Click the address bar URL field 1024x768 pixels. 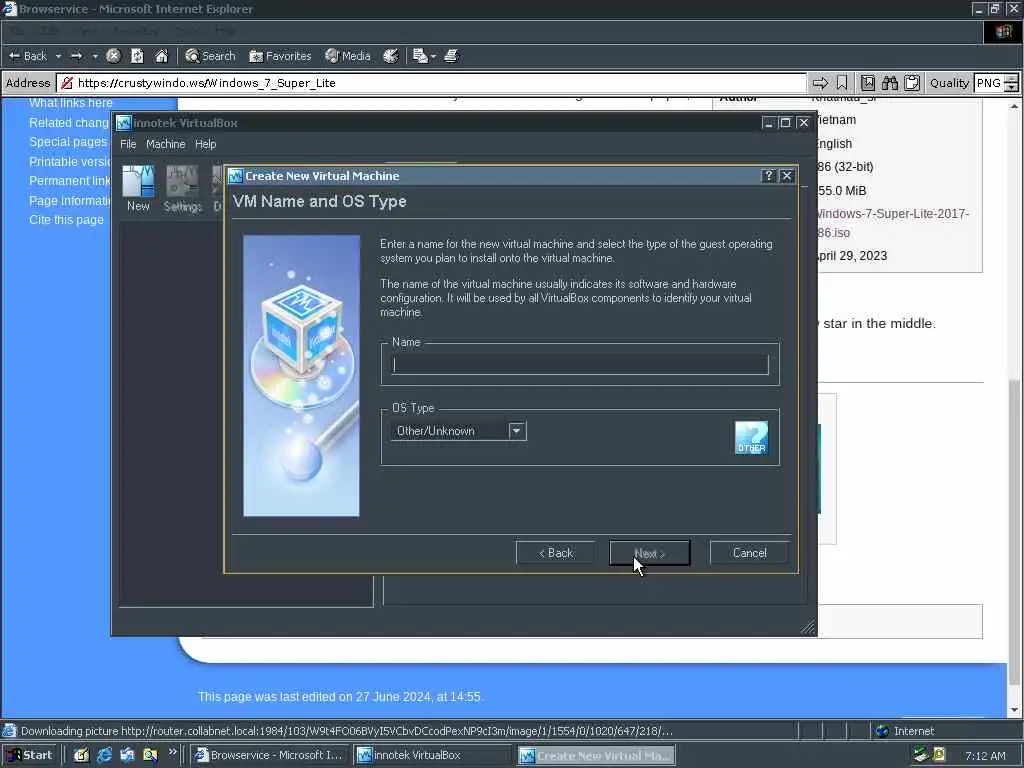pos(431,83)
